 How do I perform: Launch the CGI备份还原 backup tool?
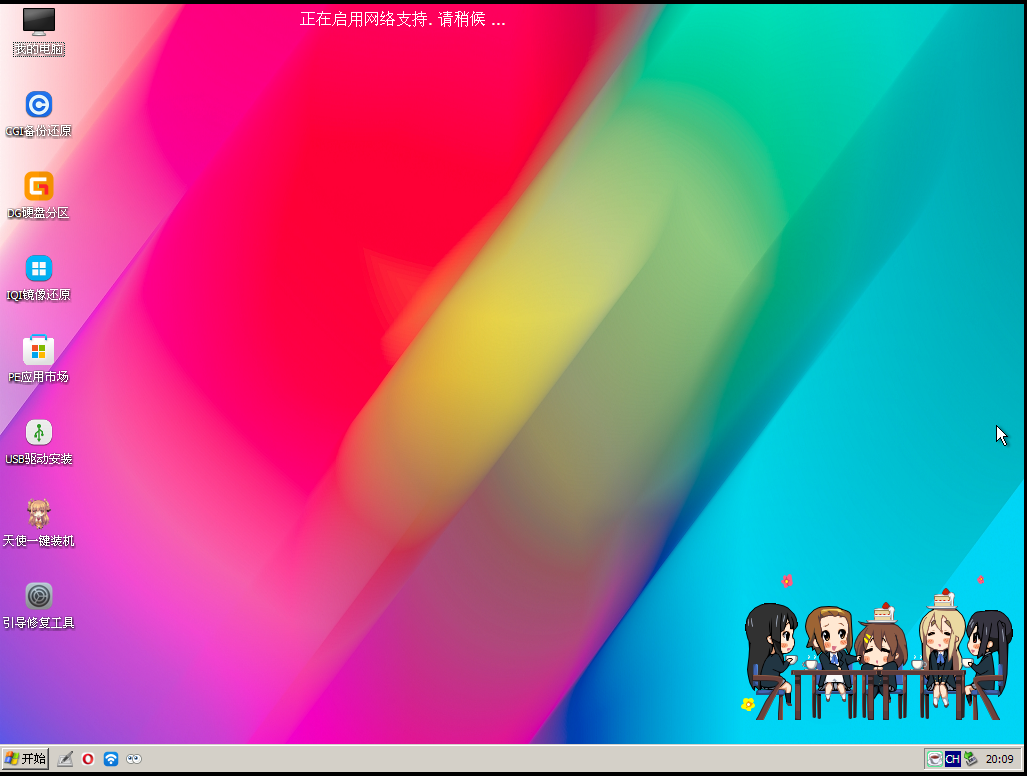coord(38,104)
